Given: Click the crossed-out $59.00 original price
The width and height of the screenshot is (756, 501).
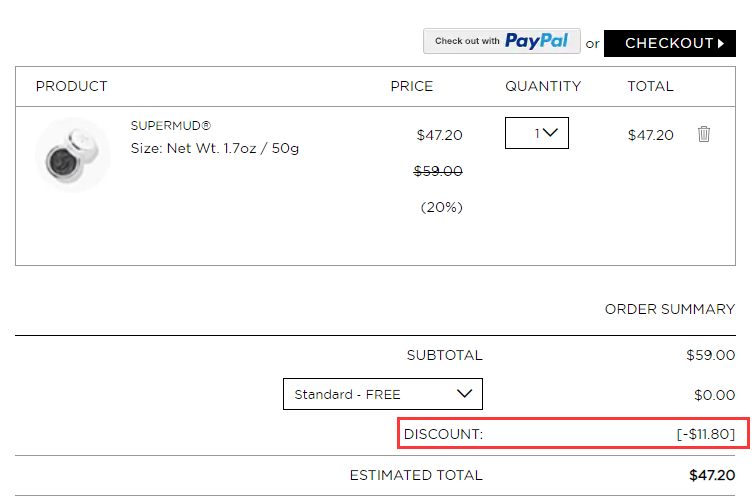Looking at the screenshot, I should point(438,171).
